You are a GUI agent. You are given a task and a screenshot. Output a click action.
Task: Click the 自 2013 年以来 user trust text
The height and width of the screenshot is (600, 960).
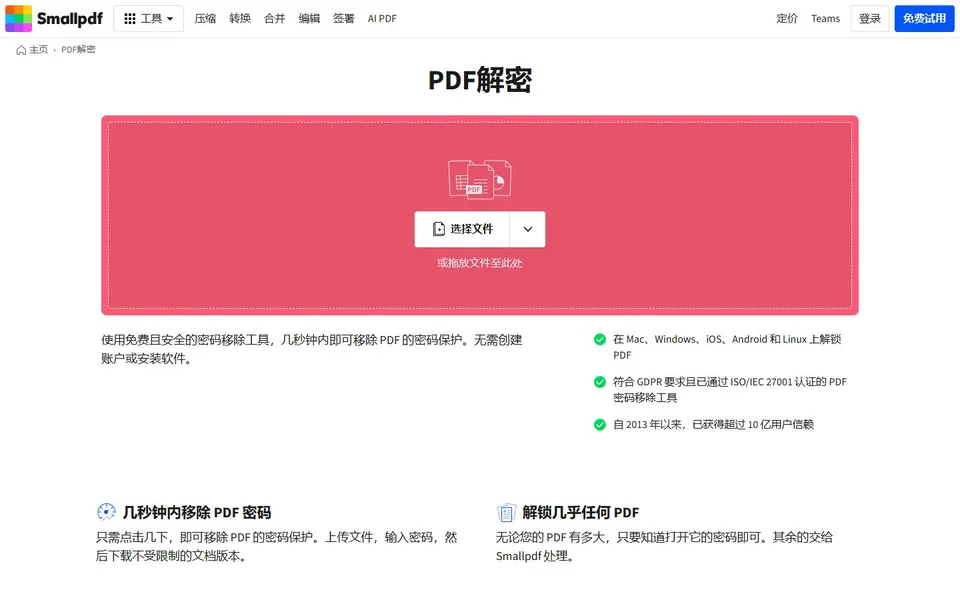click(713, 424)
